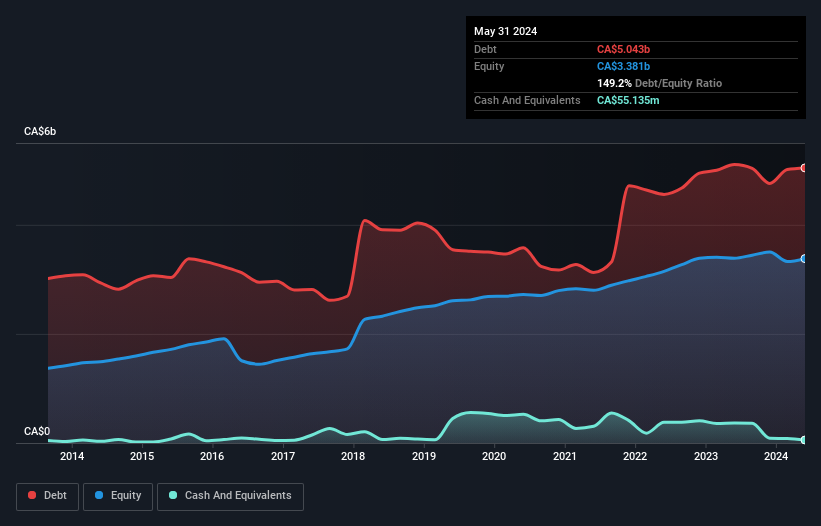This screenshot has width=821, height=526.
Task: Click the May 31 2024 tooltip date
Action: click(x=505, y=31)
